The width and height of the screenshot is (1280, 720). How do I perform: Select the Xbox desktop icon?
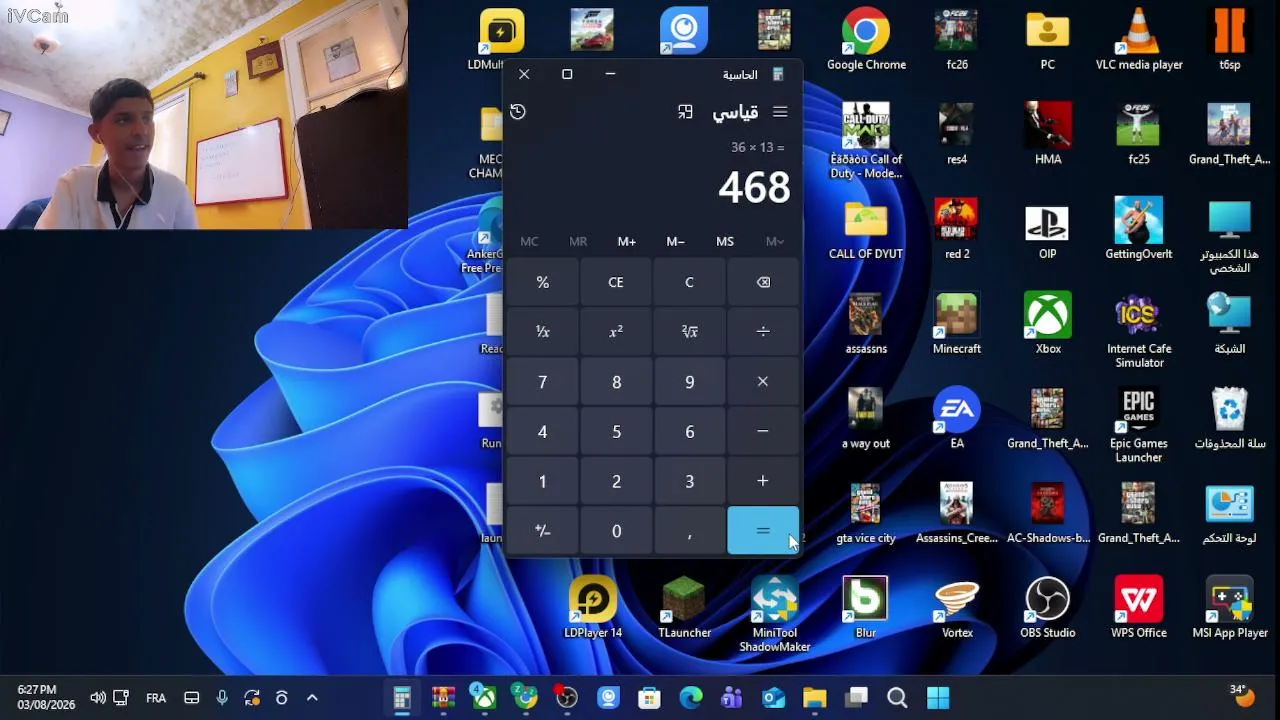coord(1048,324)
